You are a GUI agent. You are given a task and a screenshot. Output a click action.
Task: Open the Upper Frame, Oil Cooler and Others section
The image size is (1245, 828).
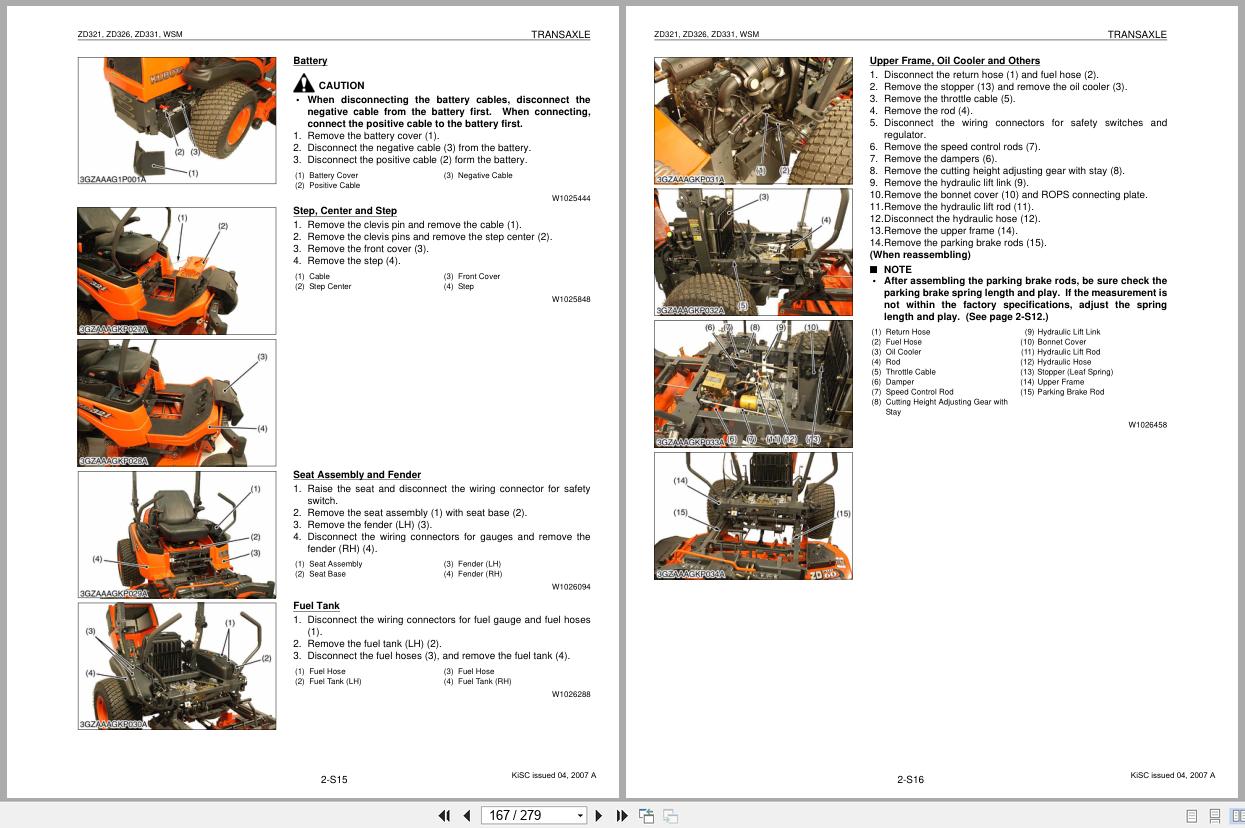click(x=957, y=60)
